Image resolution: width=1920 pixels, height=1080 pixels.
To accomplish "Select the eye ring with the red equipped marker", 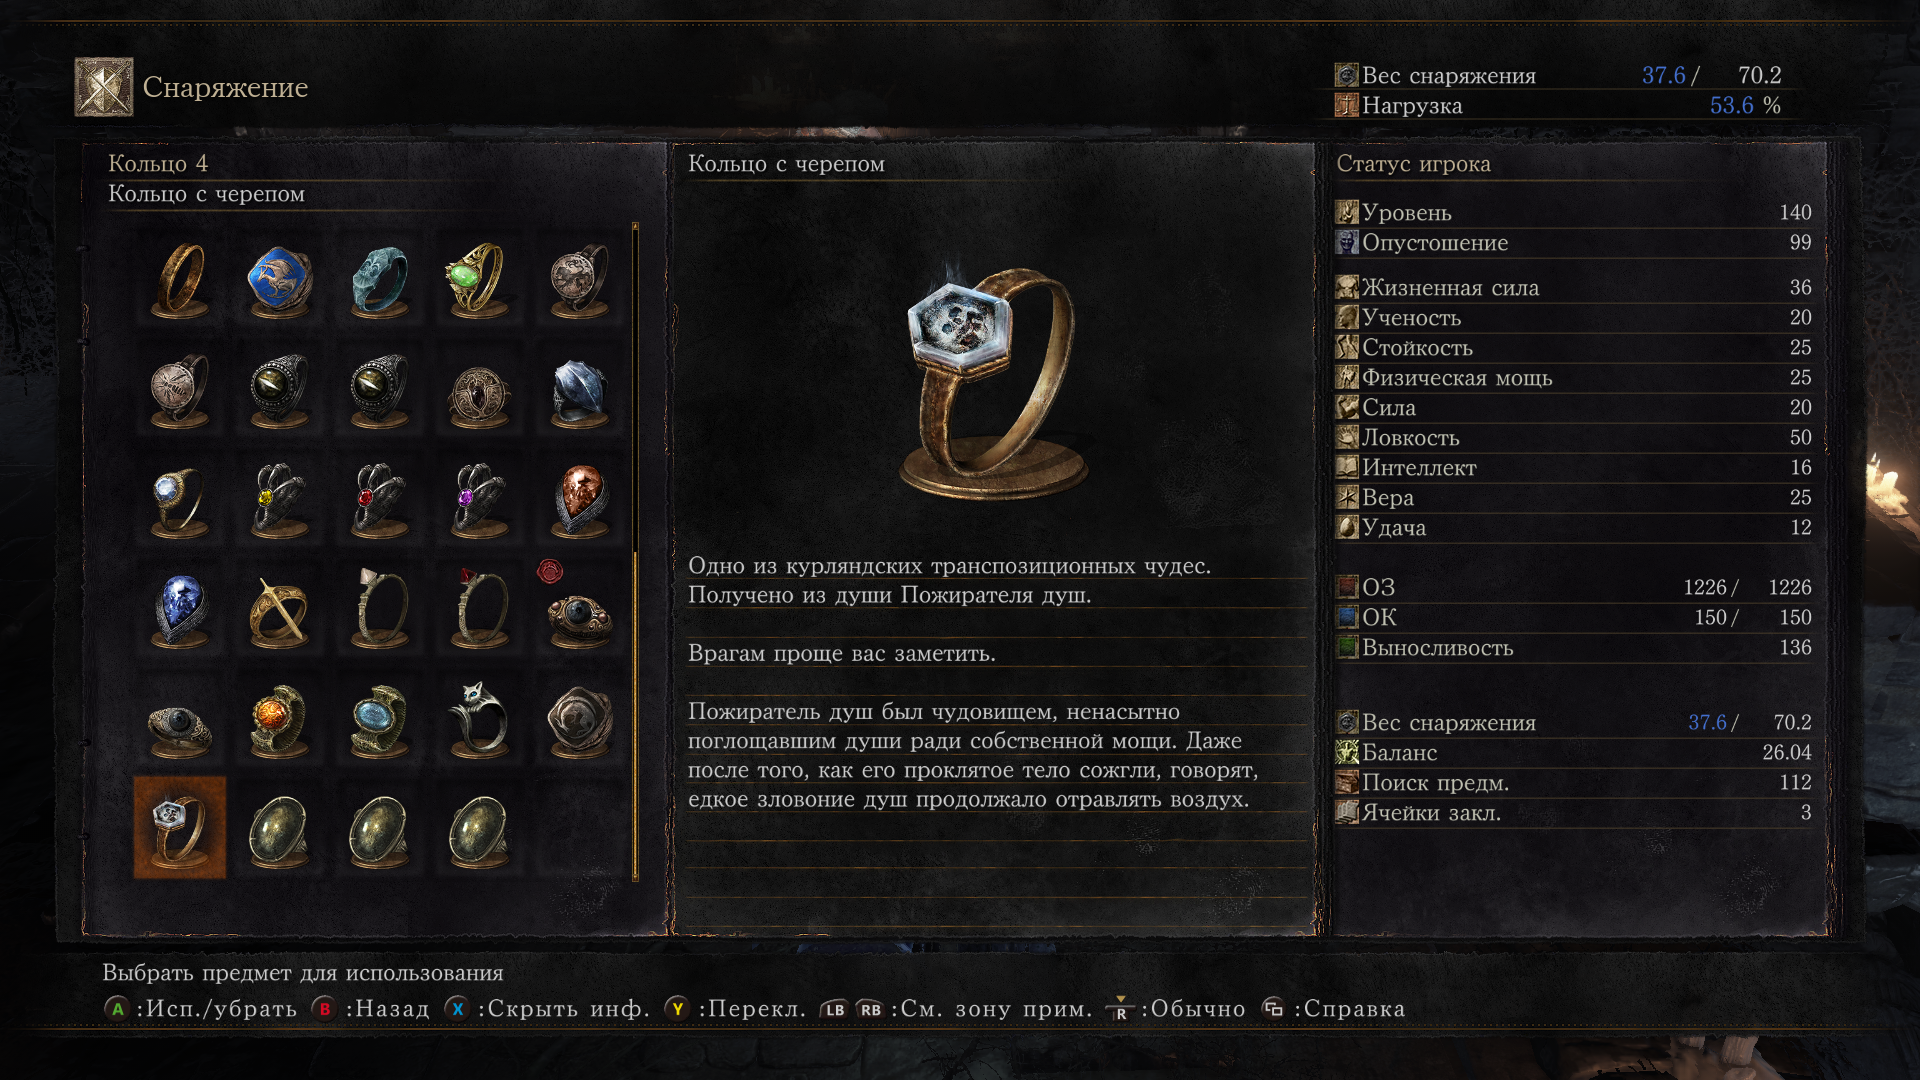I will tap(579, 610).
